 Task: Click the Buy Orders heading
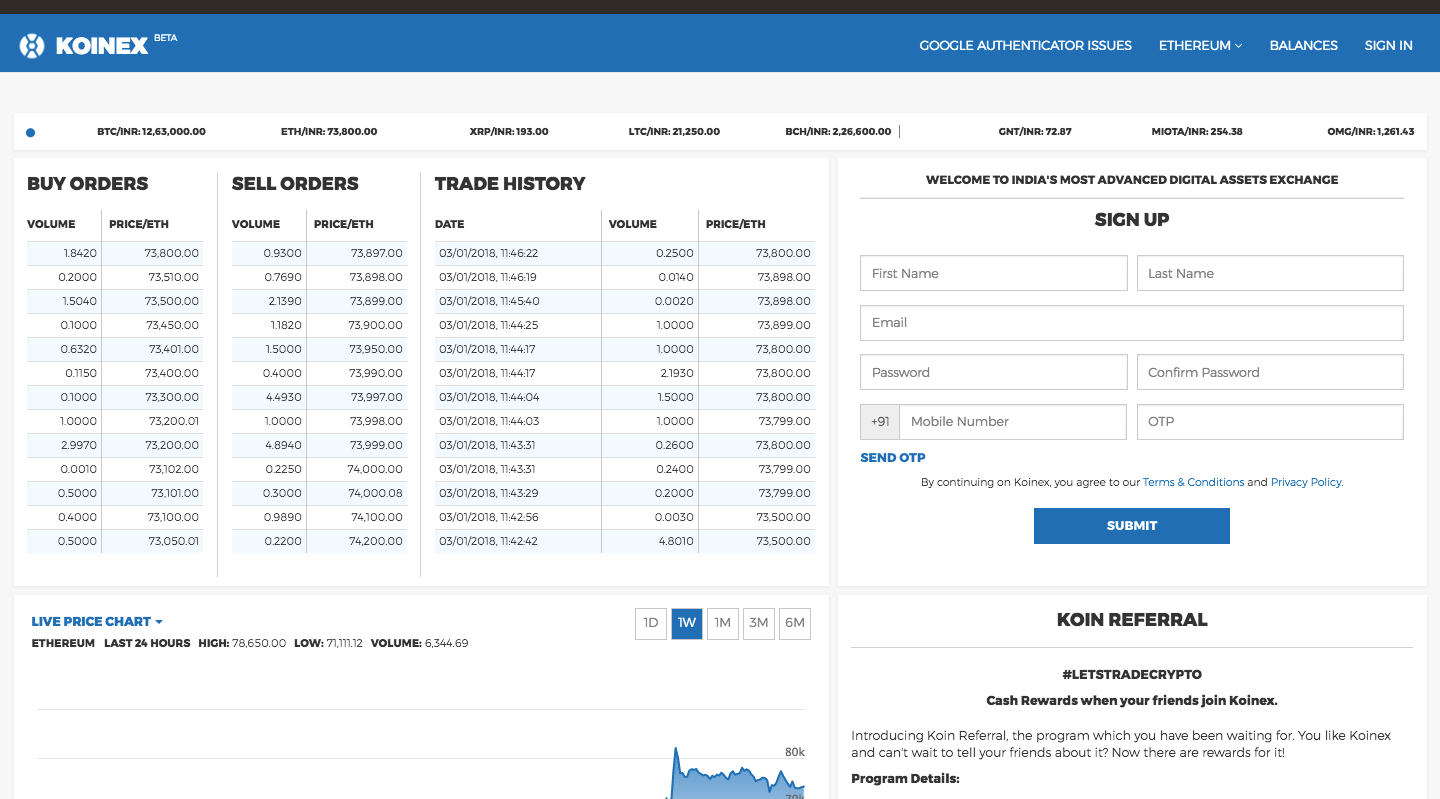coord(87,184)
